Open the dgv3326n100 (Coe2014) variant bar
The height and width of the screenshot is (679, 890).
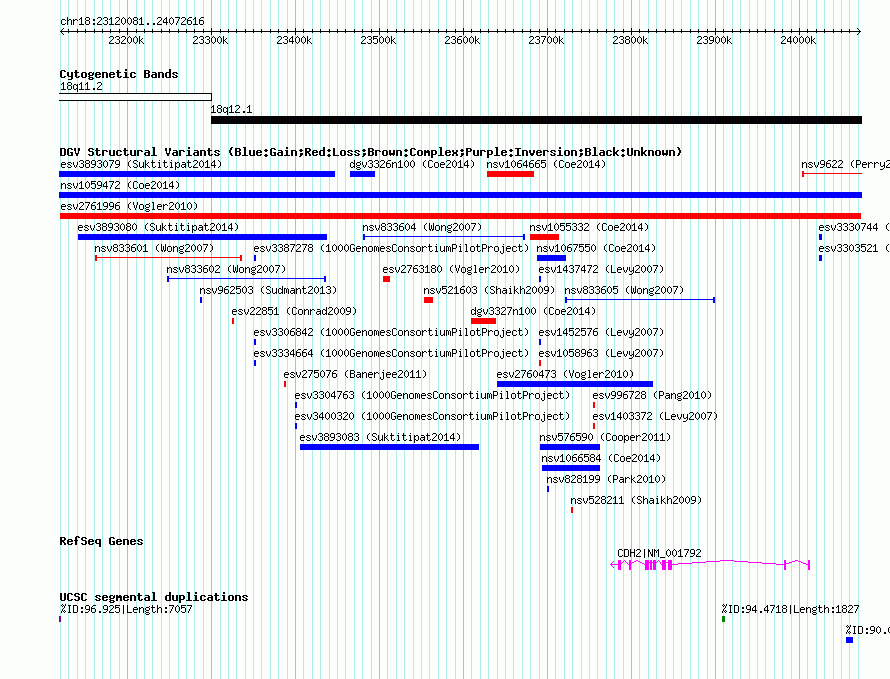click(362, 174)
